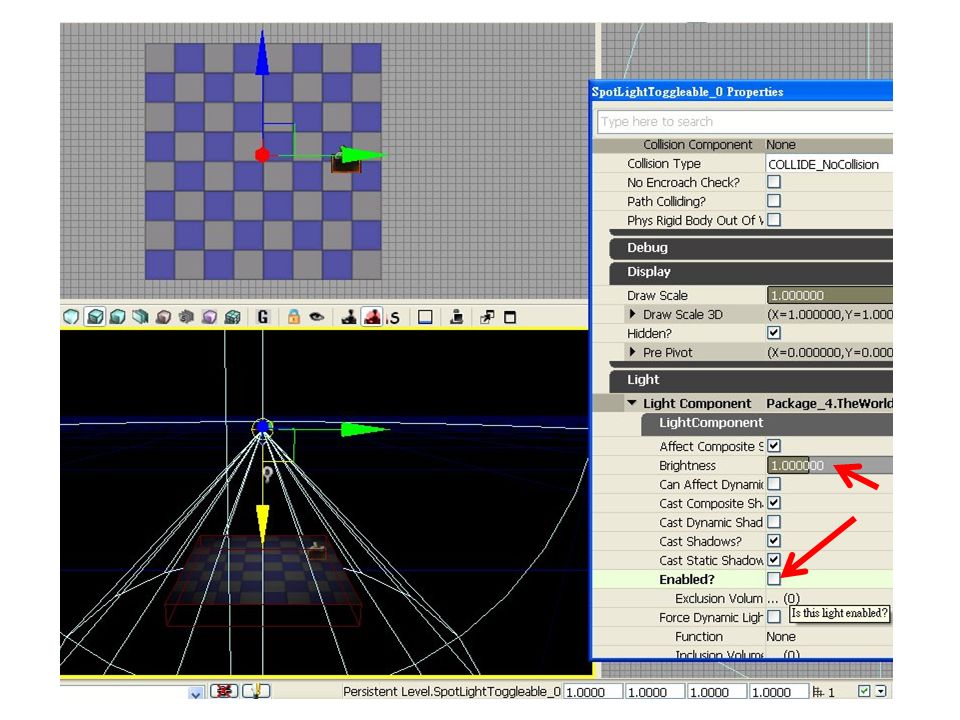This screenshot has height=720, width=960.
Task: Check the Enabled? checkbox for the light
Action: point(774,579)
